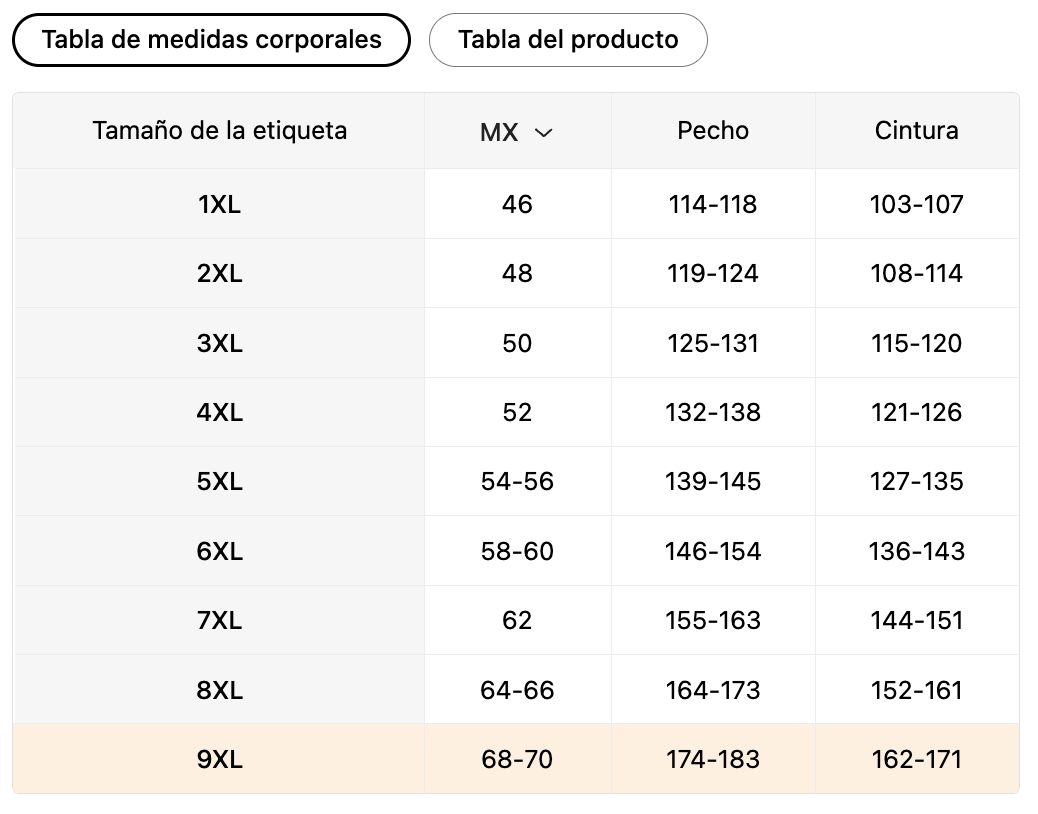Click the highlighted 9XL size row label

(x=219, y=759)
